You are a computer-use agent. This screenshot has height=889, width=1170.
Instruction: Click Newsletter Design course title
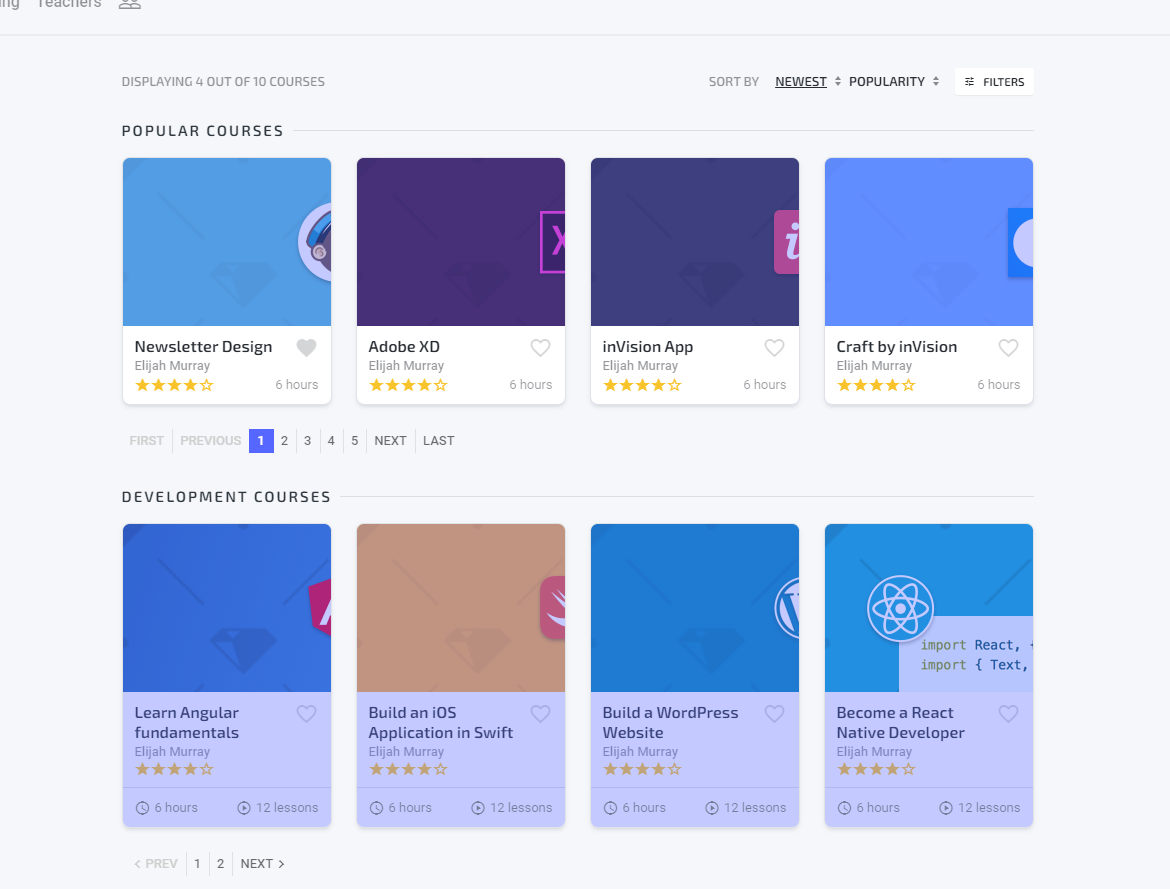203,346
